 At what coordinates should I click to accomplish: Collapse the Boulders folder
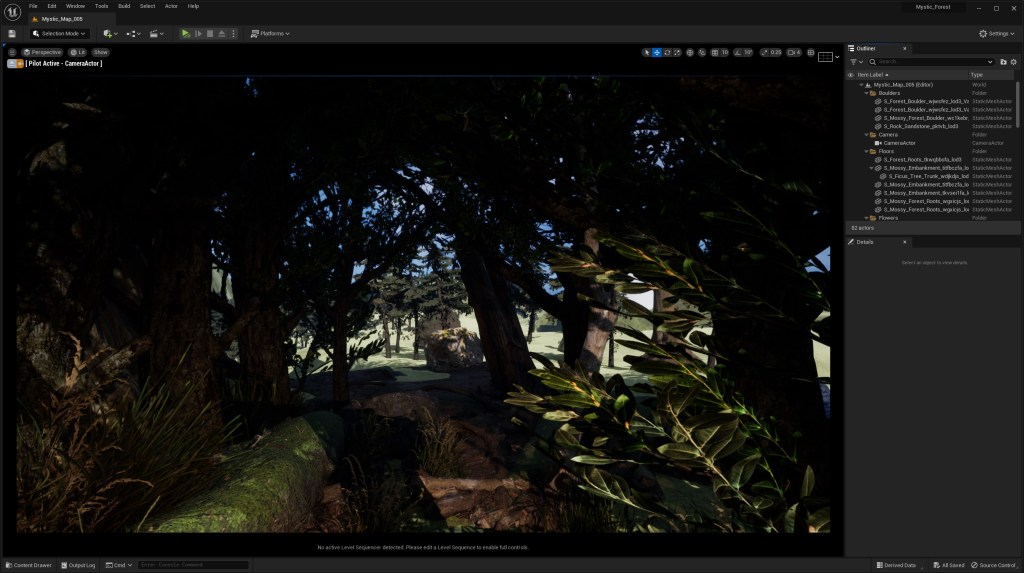pos(867,93)
